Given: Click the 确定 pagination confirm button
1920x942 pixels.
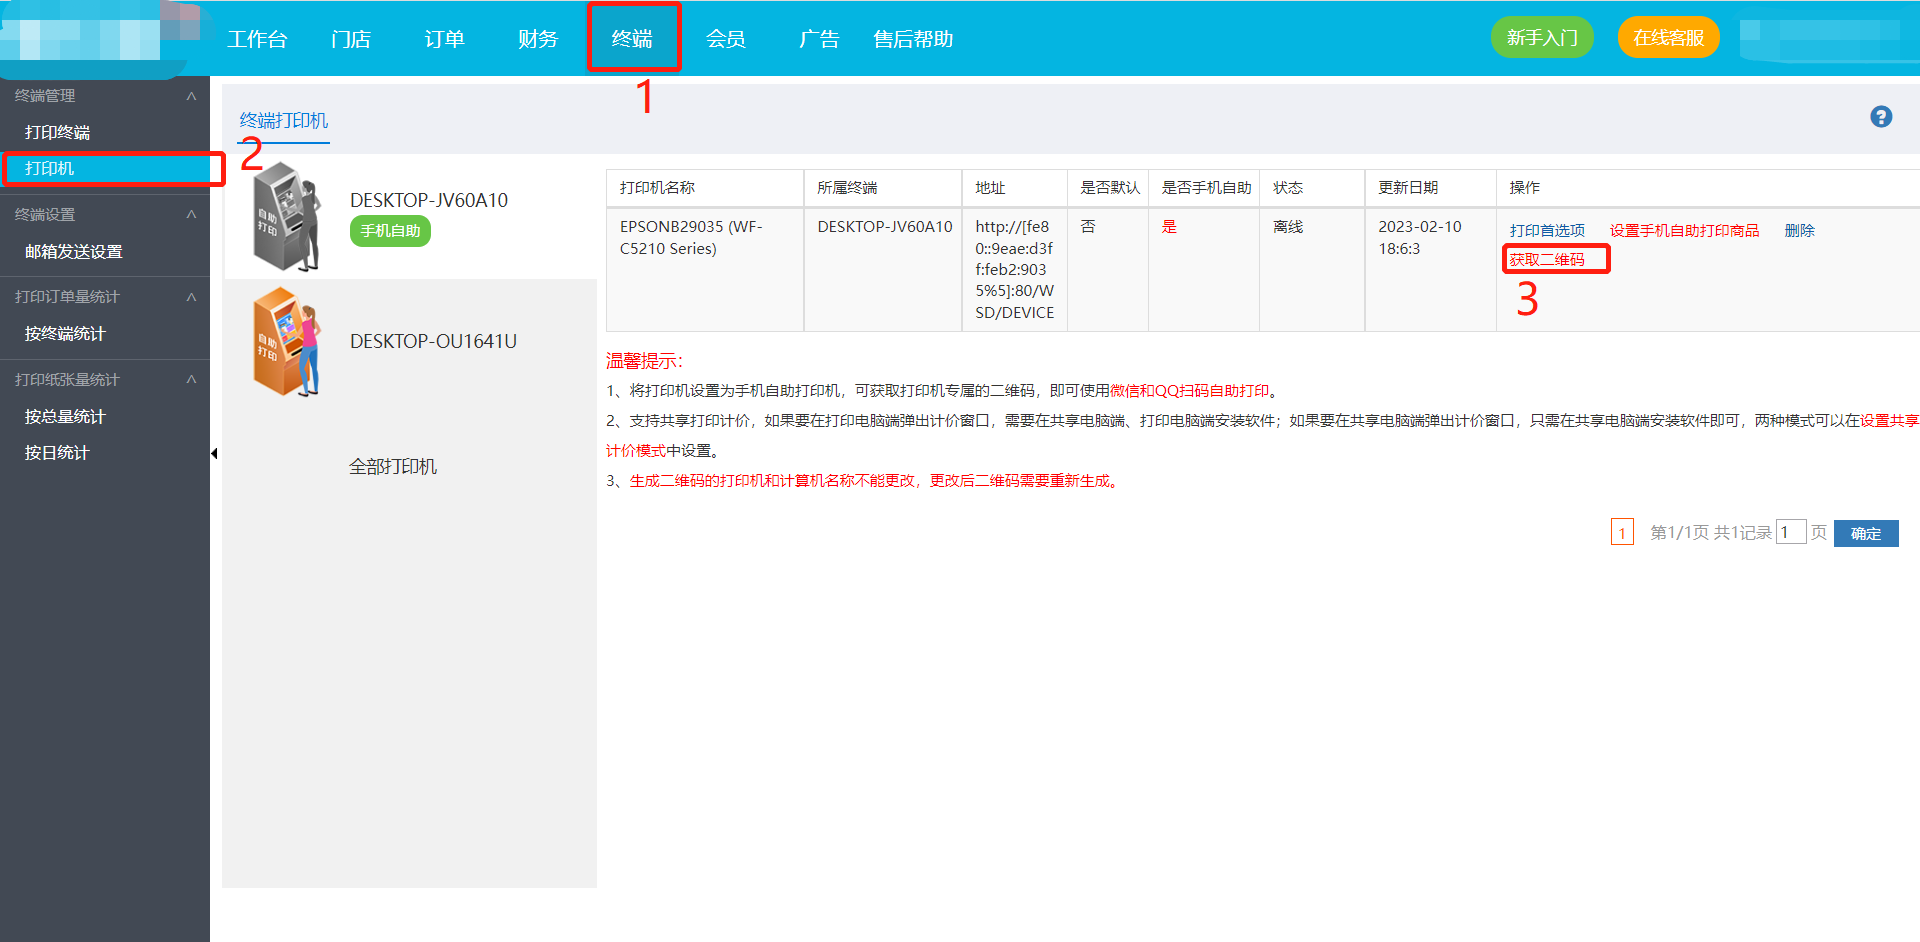Looking at the screenshot, I should 1865,533.
